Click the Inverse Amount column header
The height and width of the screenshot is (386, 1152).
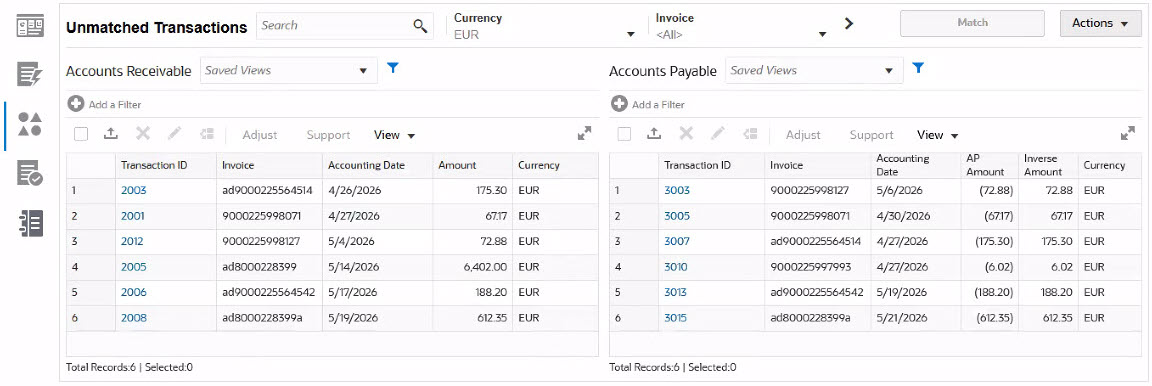(x=1048, y=165)
